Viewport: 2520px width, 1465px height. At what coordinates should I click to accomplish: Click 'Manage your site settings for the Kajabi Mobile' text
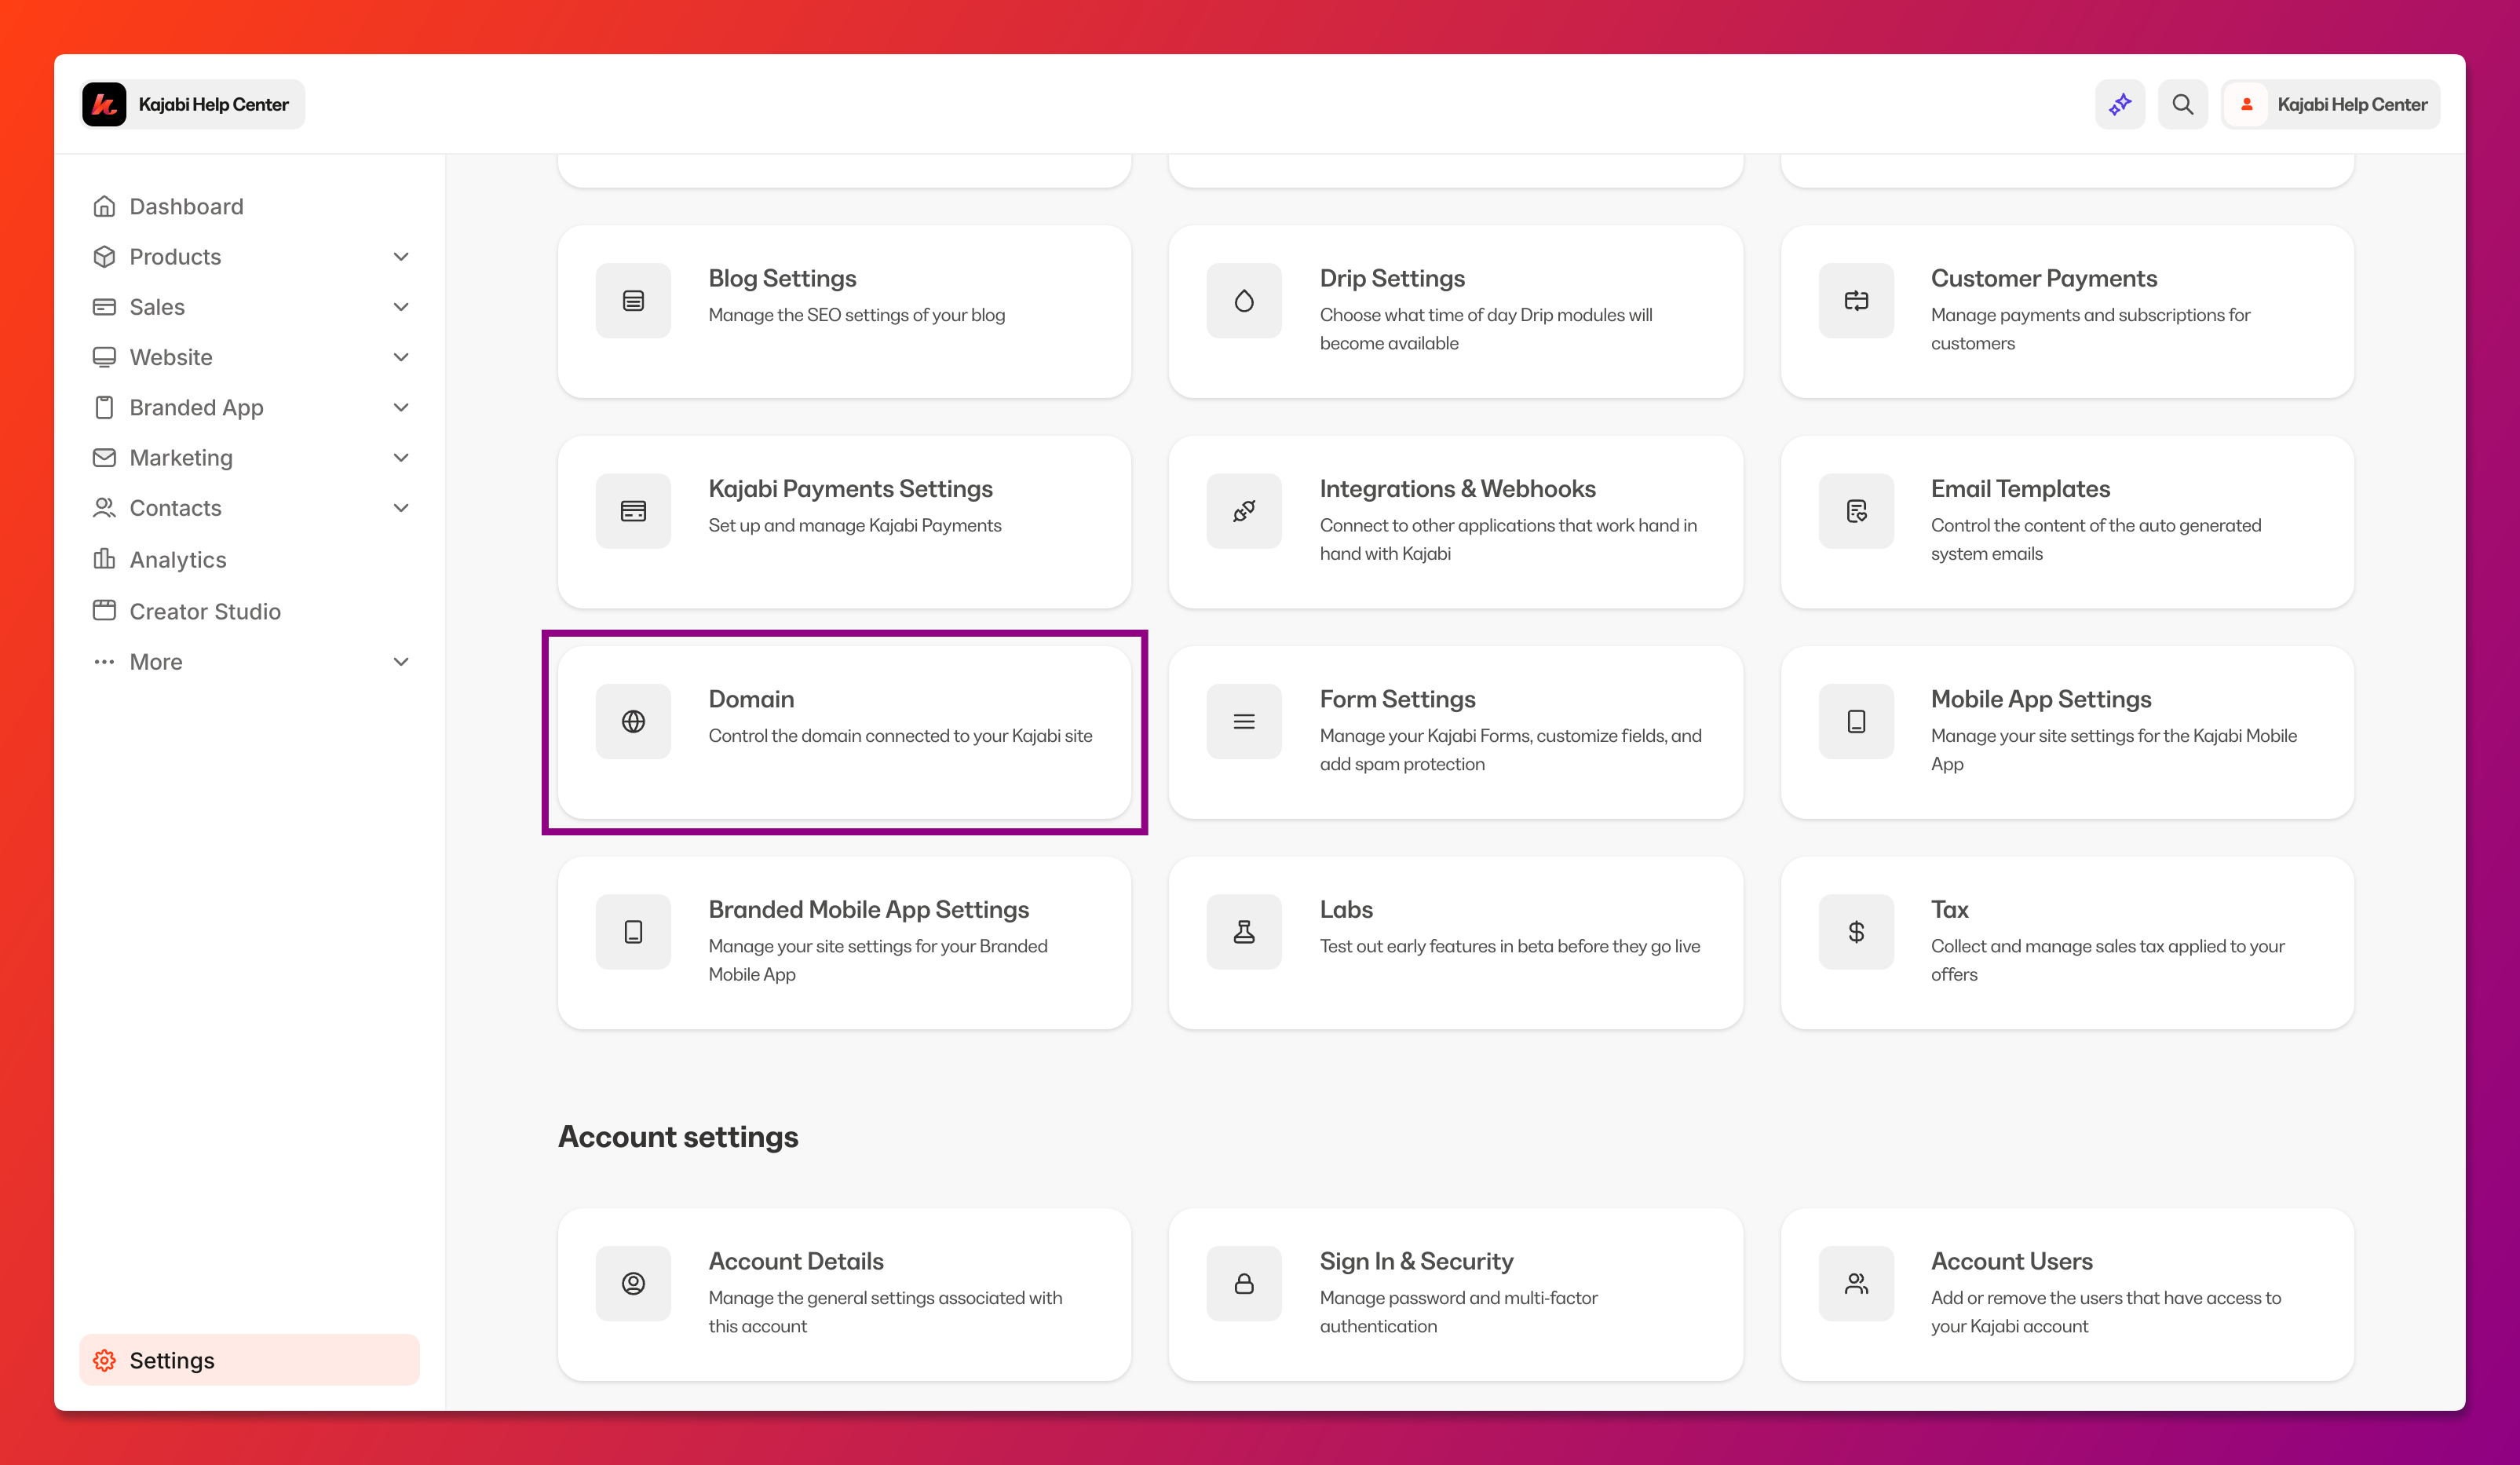pyautogui.click(x=2113, y=736)
